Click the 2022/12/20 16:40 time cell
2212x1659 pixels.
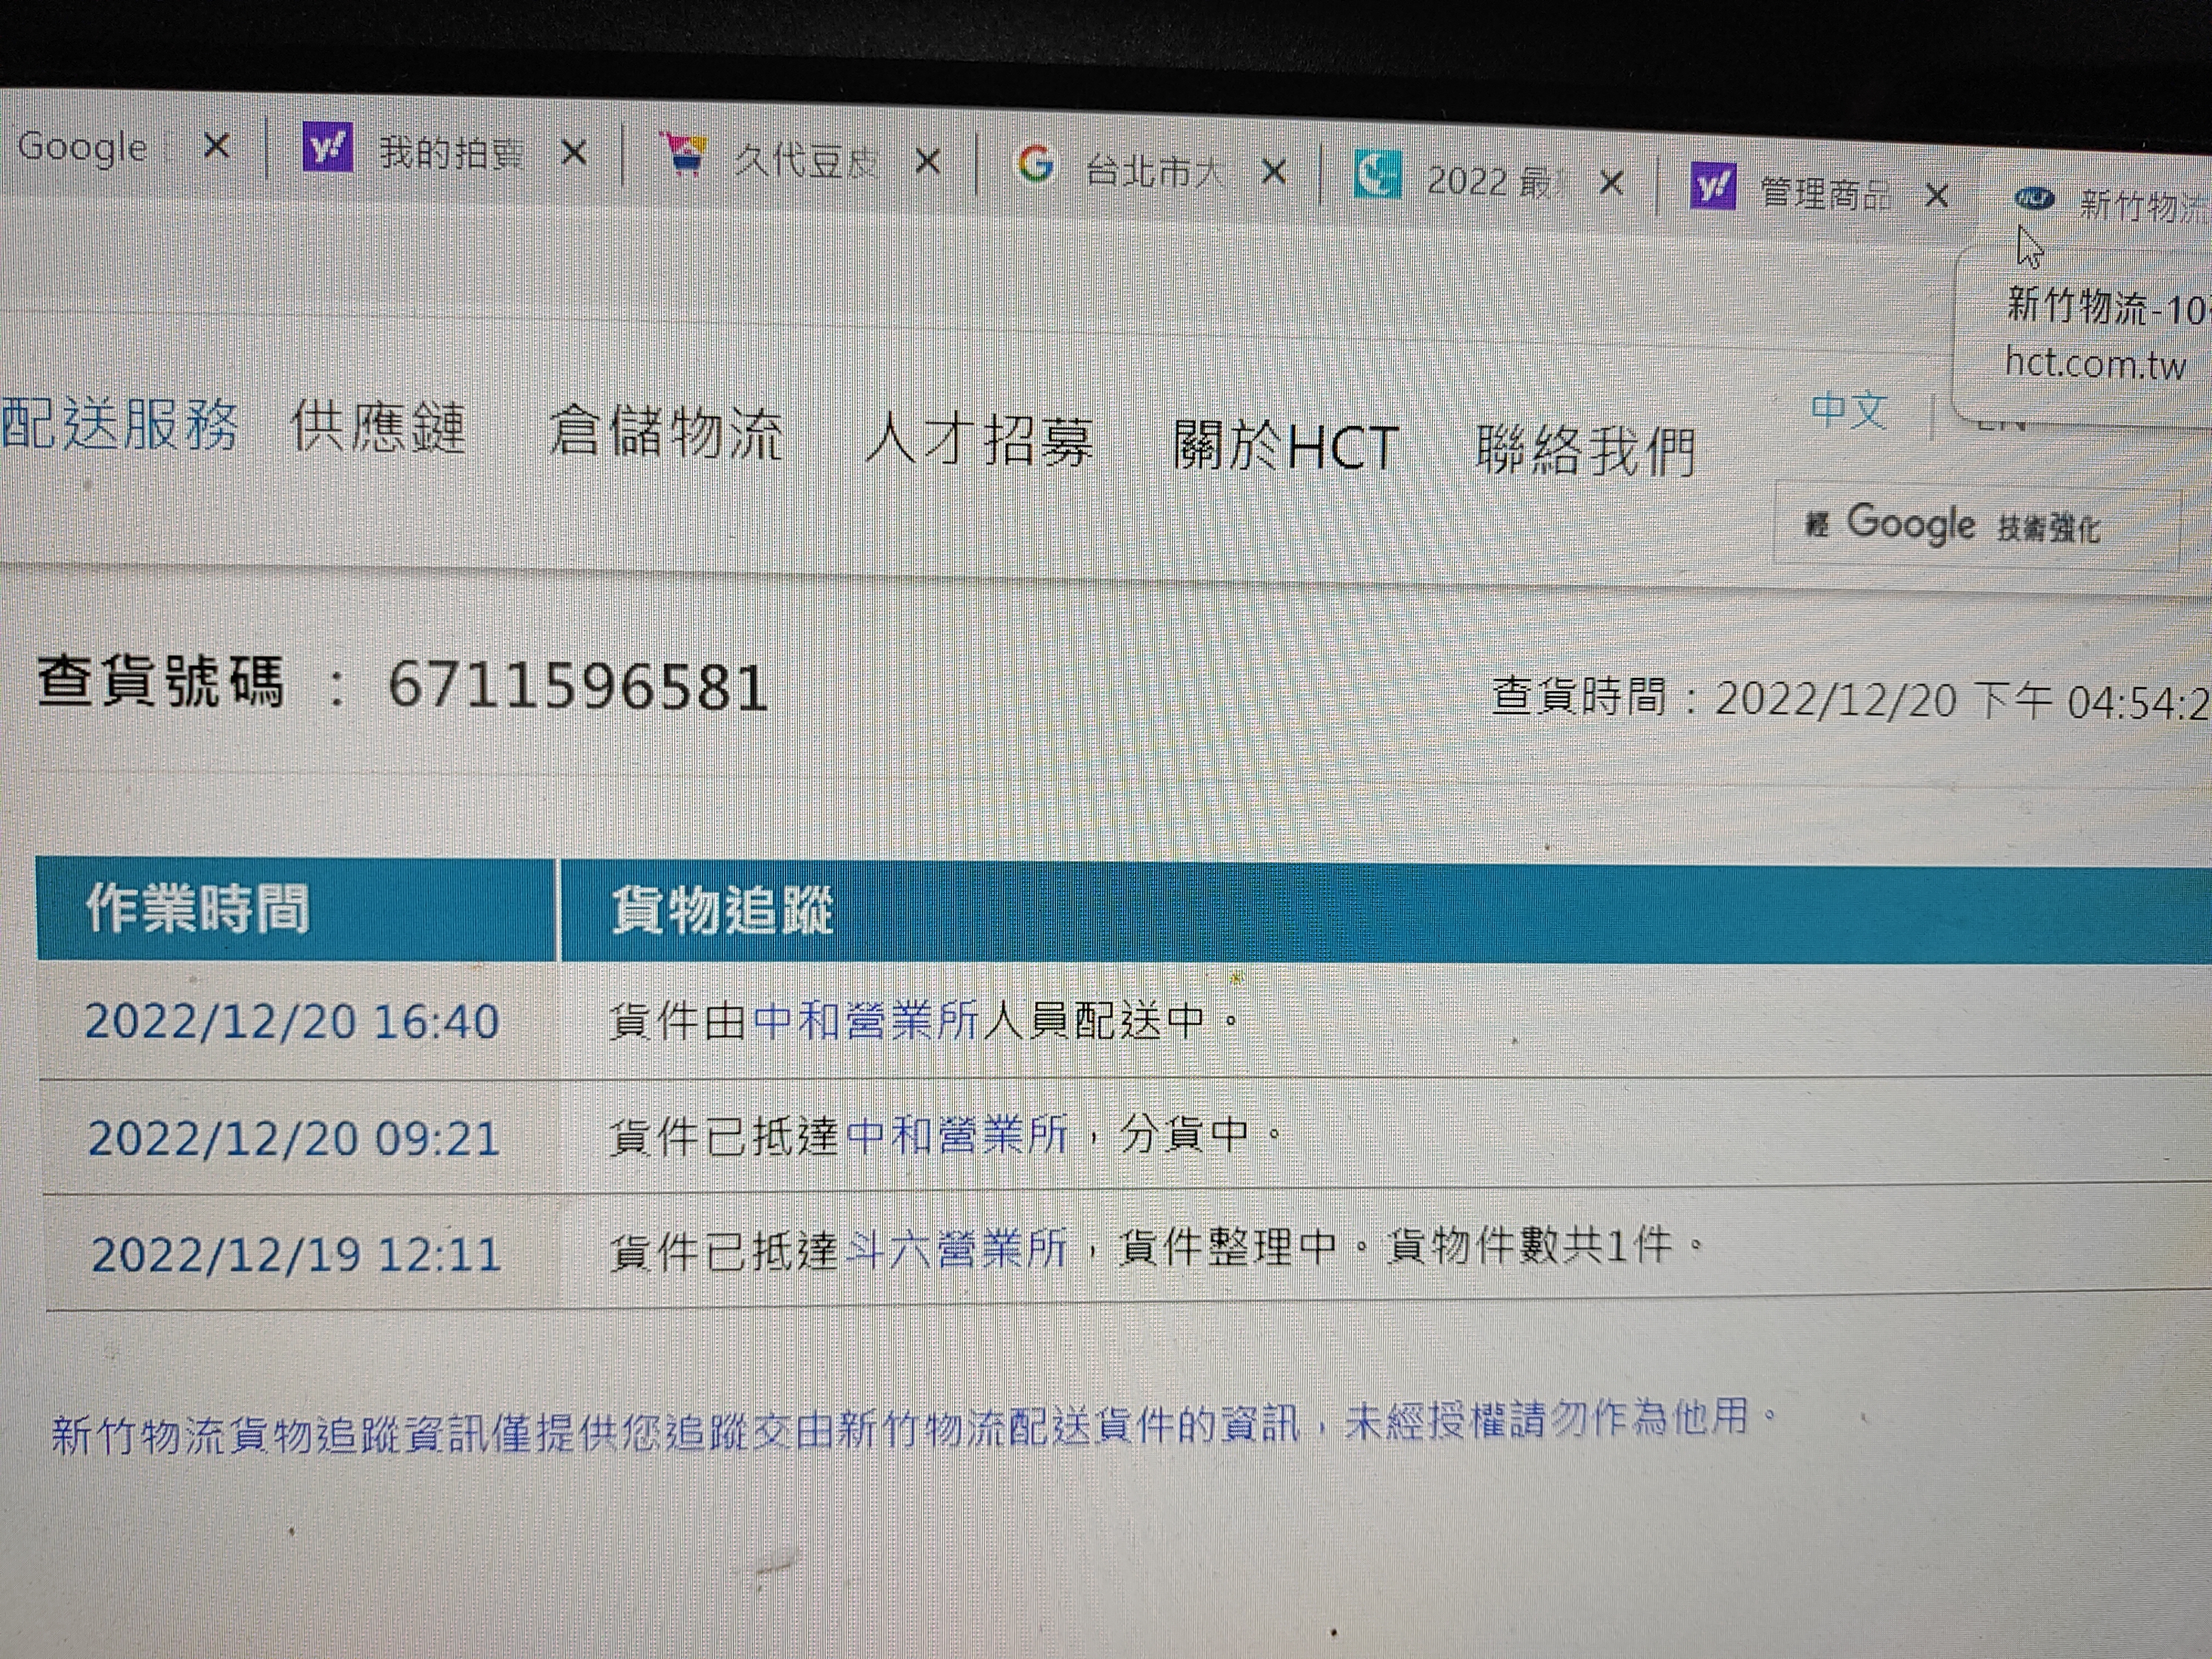tap(292, 1022)
